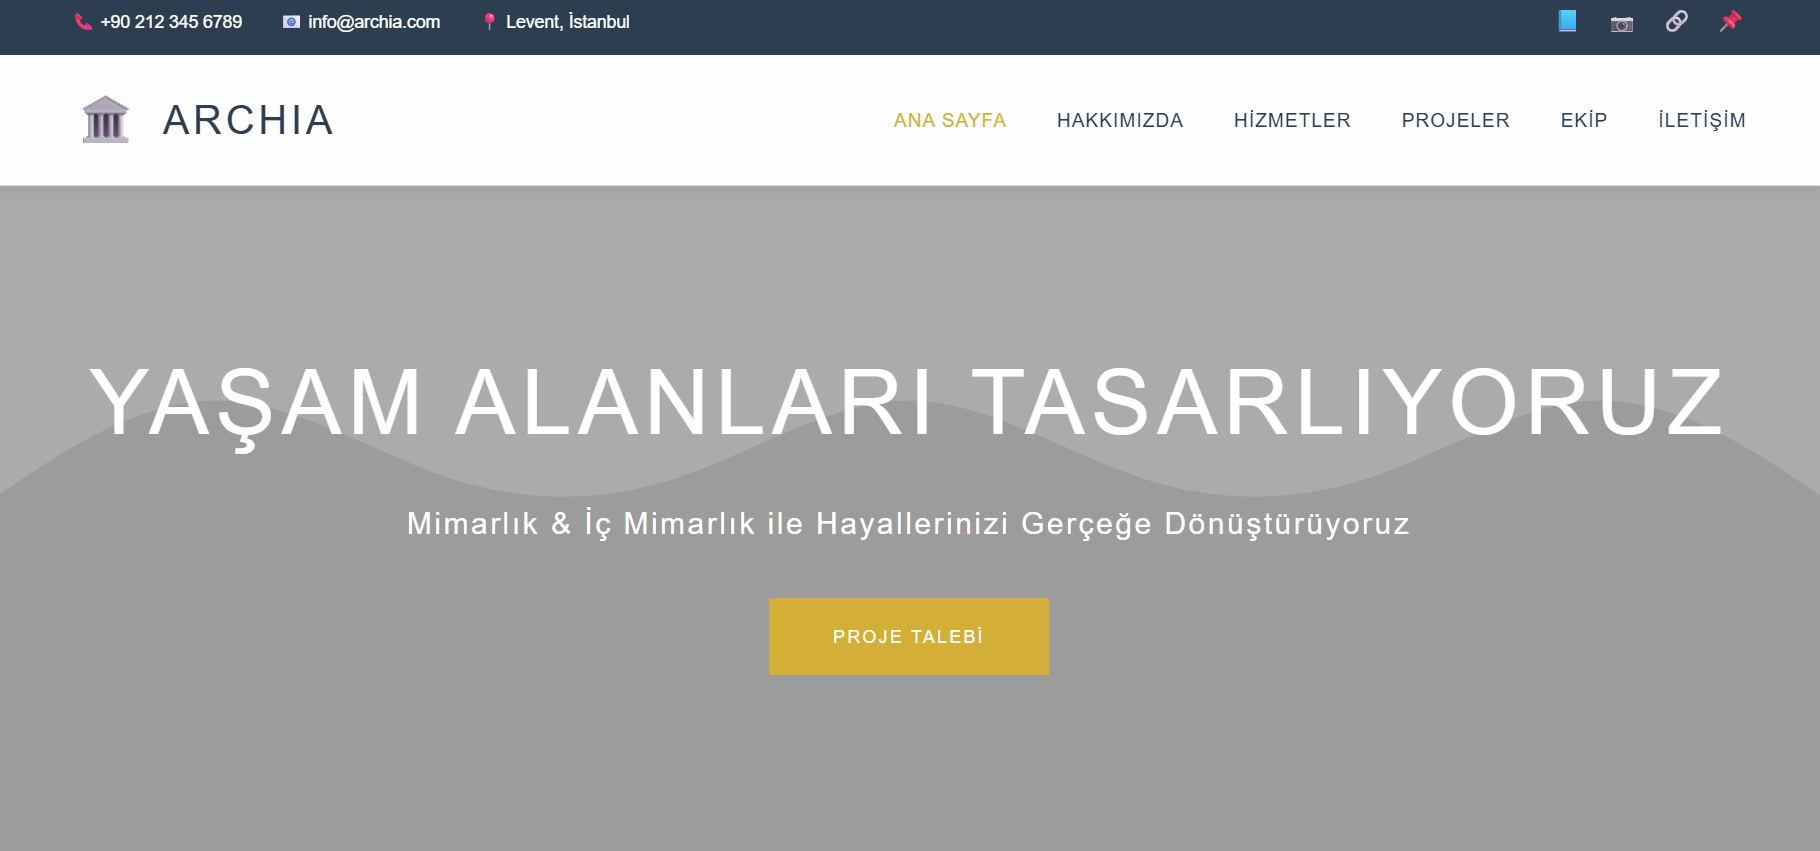Click the ARCHIA logo text
1820x851 pixels.
point(248,120)
